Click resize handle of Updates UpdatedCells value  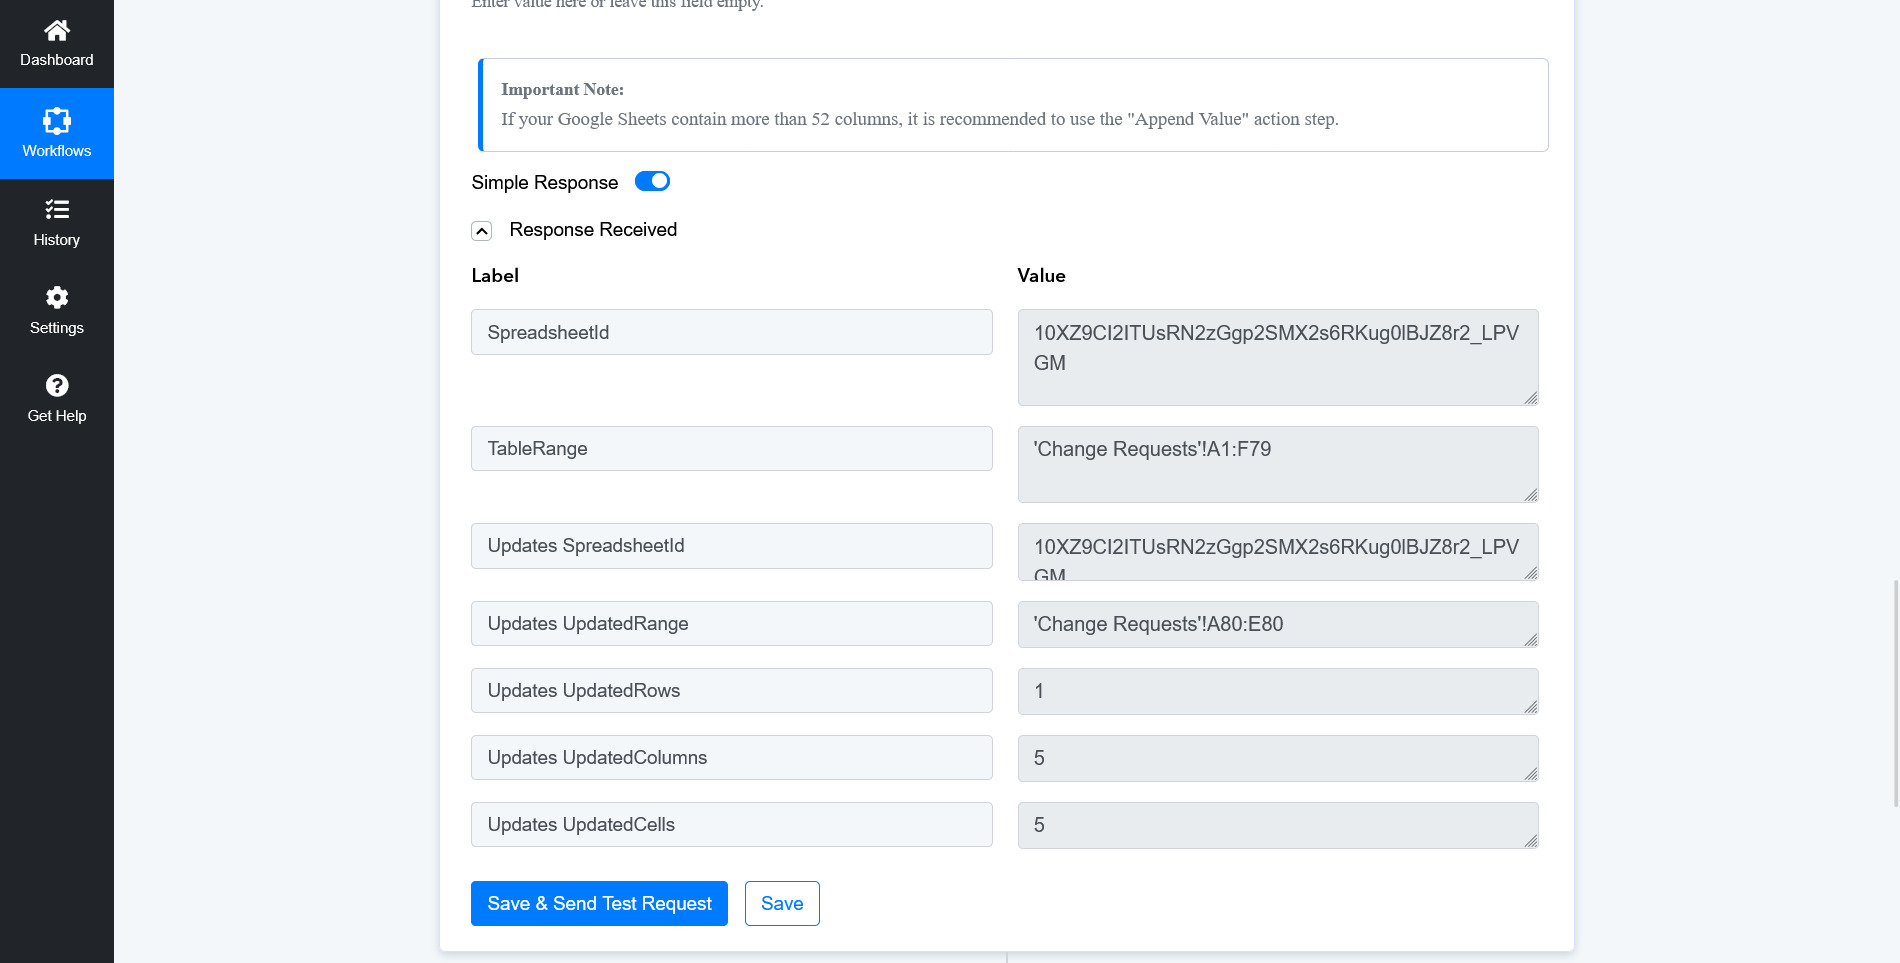(x=1530, y=841)
